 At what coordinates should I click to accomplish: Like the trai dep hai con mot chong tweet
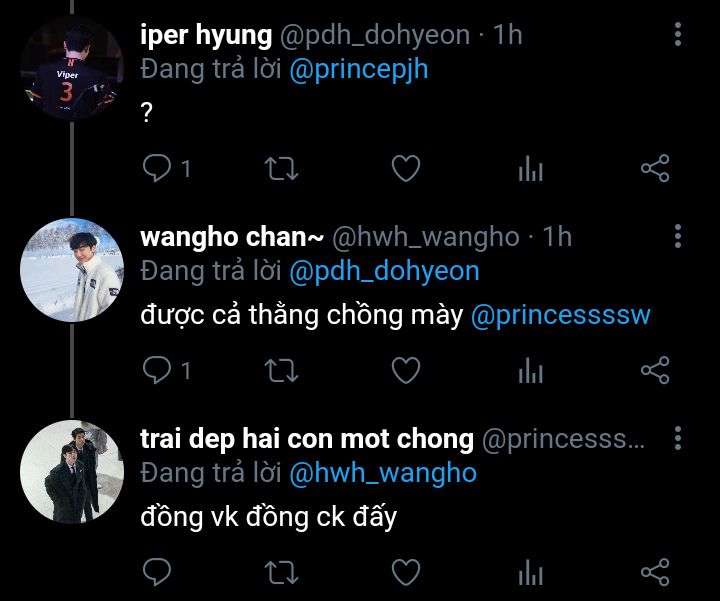click(406, 572)
